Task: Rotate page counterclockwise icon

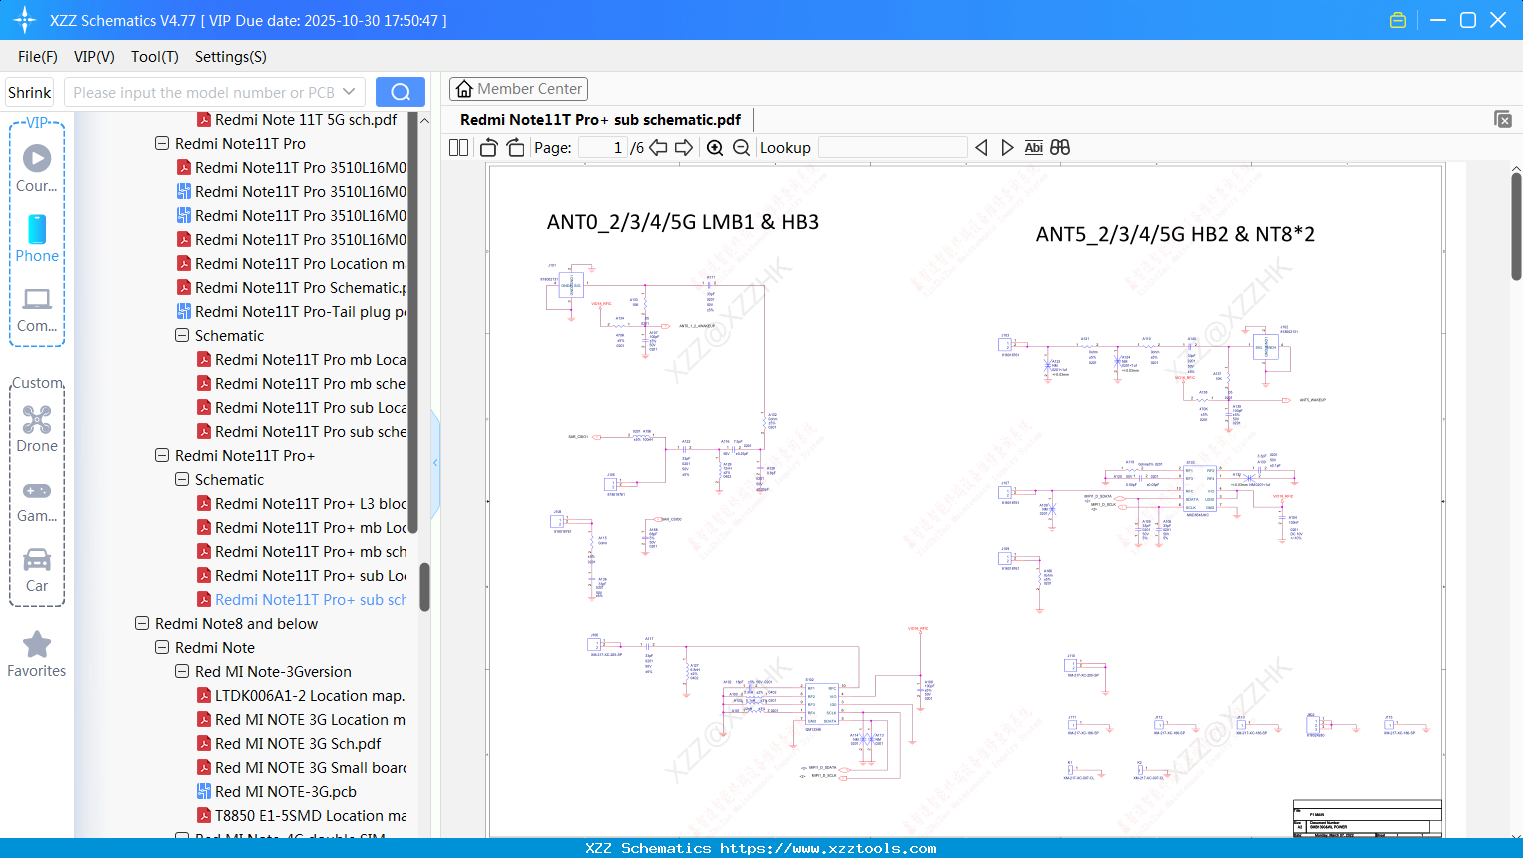Action: (489, 148)
